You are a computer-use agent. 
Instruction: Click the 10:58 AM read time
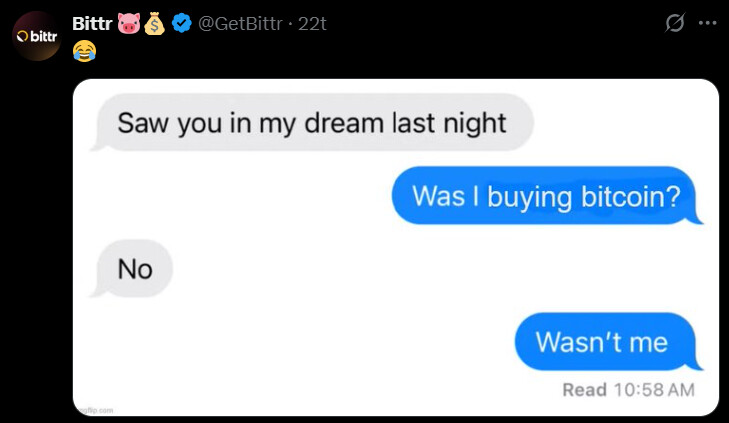pos(654,390)
